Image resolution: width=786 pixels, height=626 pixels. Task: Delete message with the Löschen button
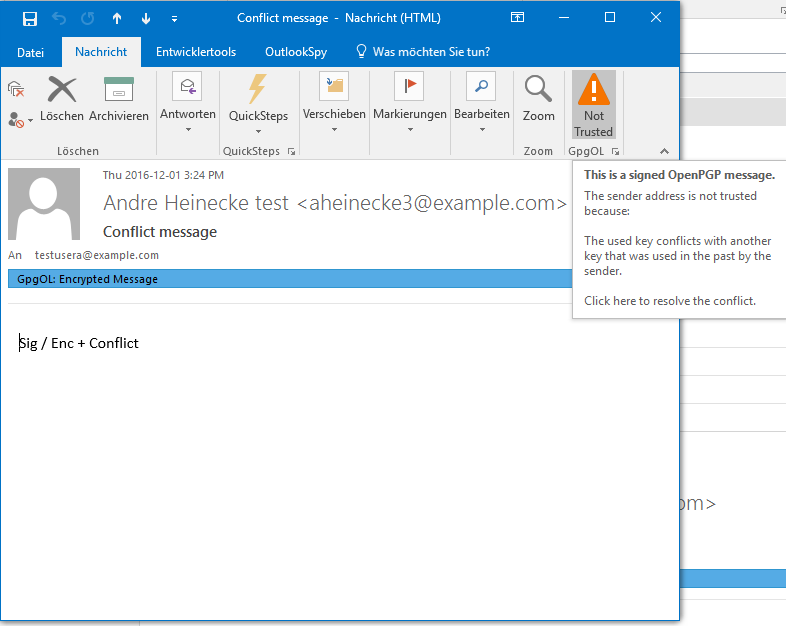coord(62,100)
